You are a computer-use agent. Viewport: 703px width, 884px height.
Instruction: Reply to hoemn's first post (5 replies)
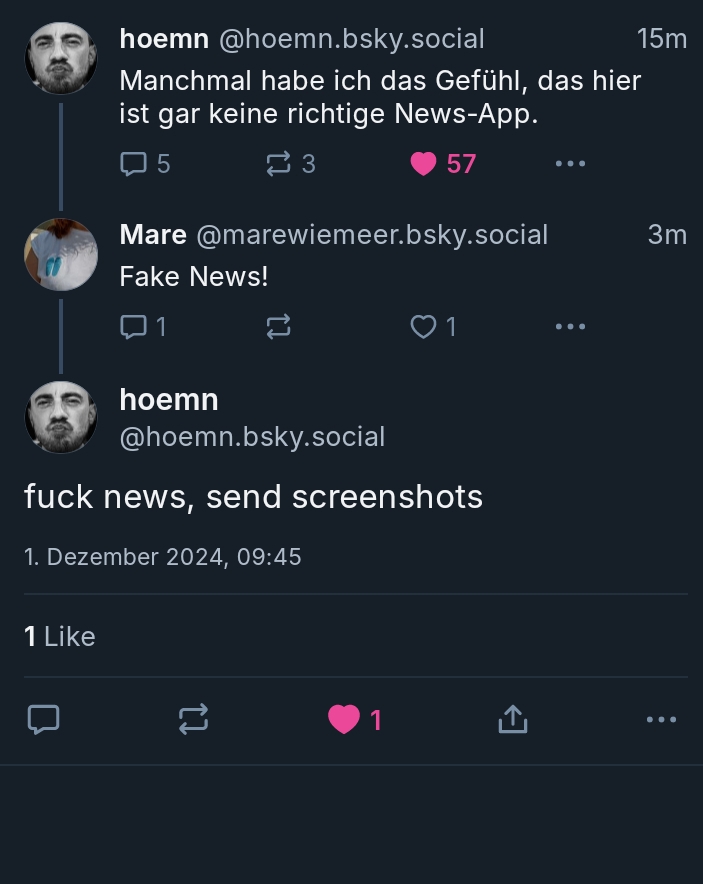pyautogui.click(x=134, y=164)
